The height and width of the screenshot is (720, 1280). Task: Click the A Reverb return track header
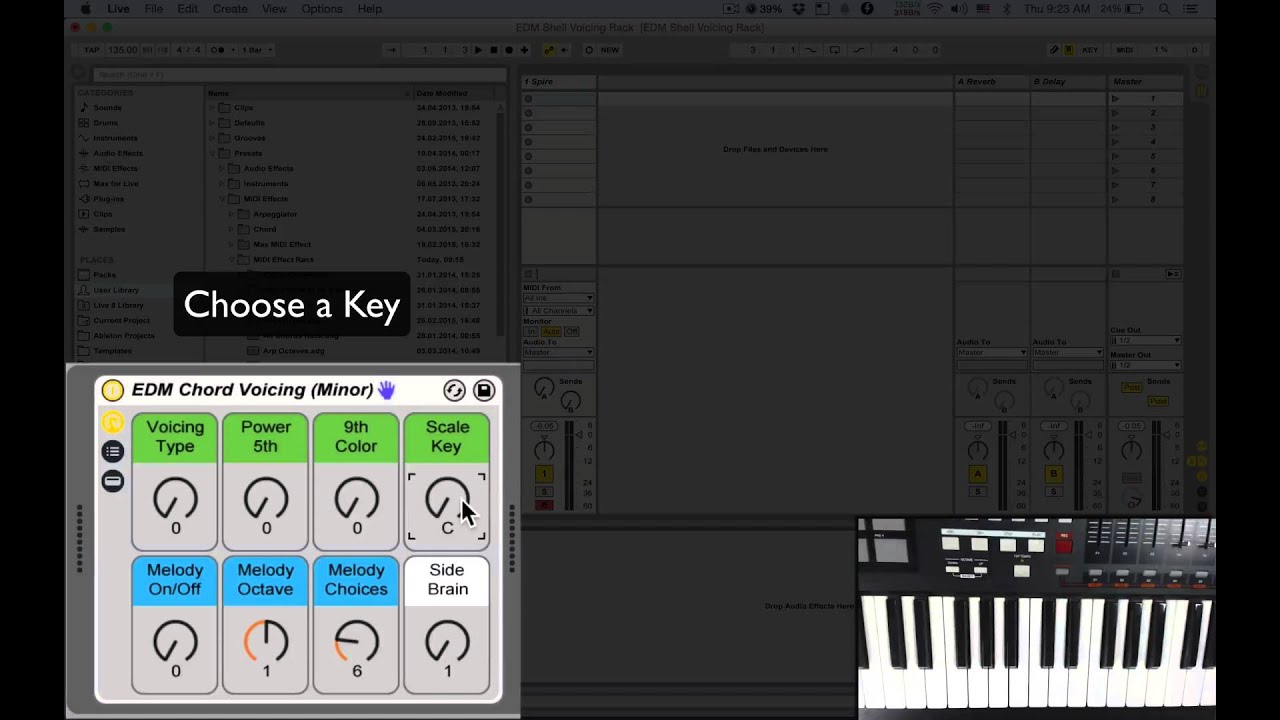point(992,82)
